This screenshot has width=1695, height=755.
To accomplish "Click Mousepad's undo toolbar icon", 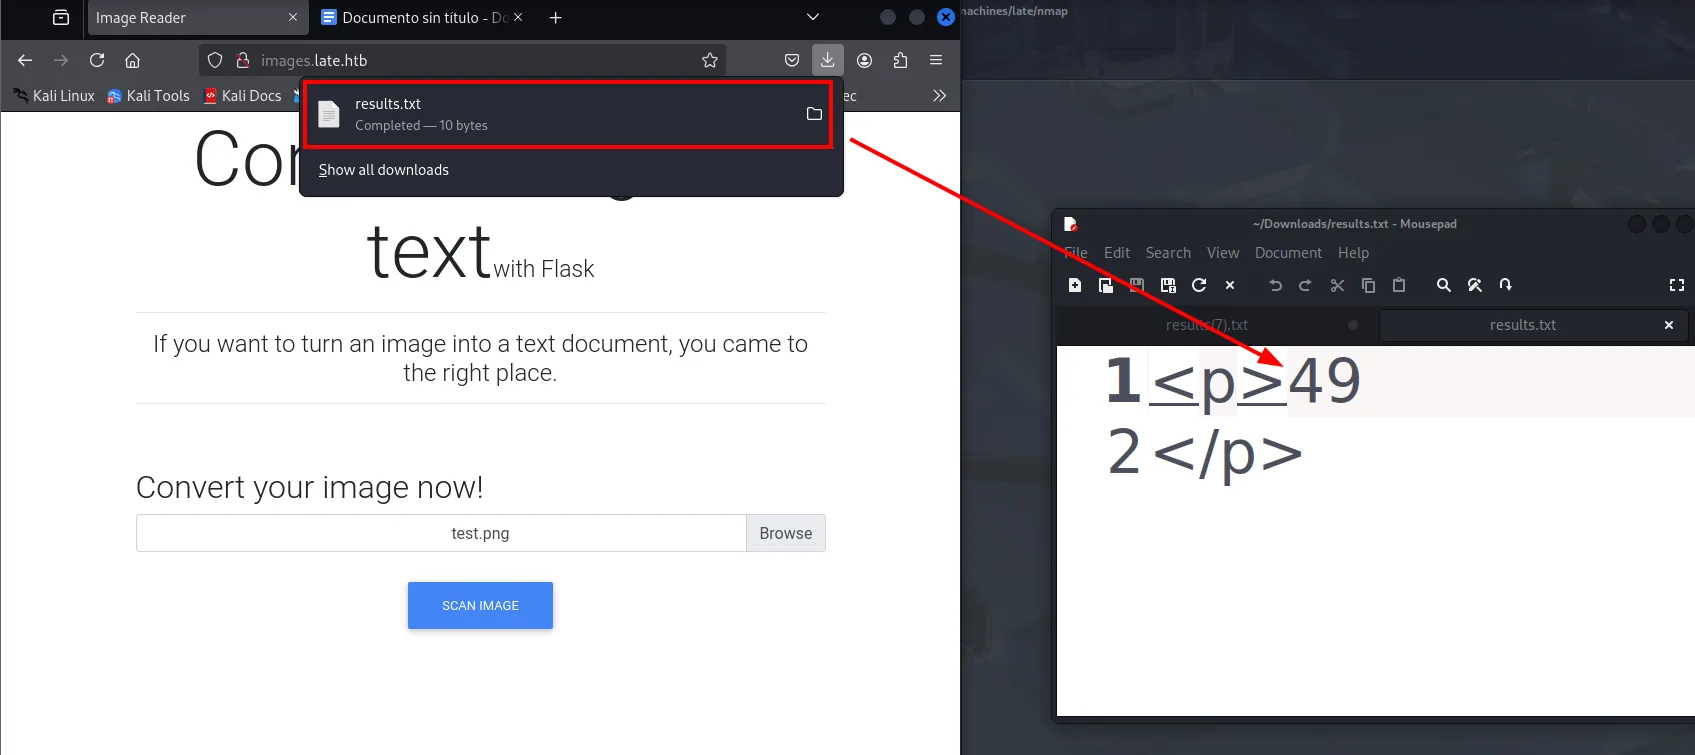I will 1275,285.
